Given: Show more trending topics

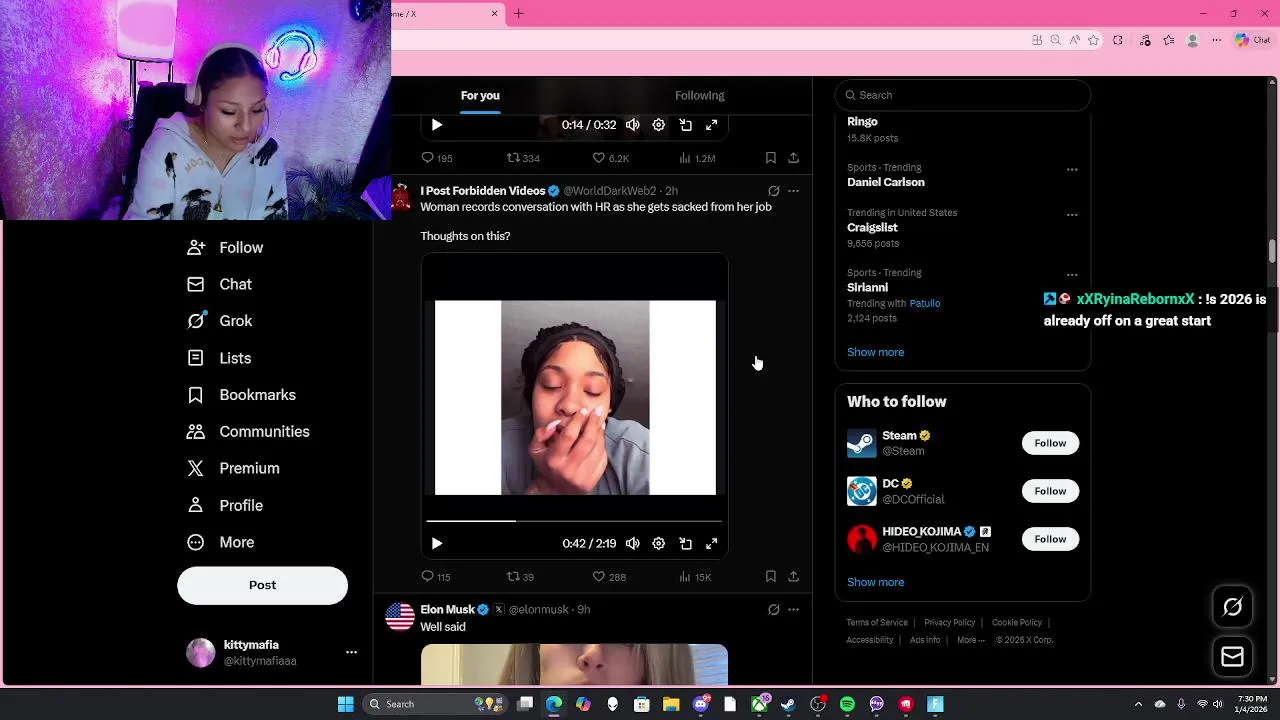Looking at the screenshot, I should (875, 352).
